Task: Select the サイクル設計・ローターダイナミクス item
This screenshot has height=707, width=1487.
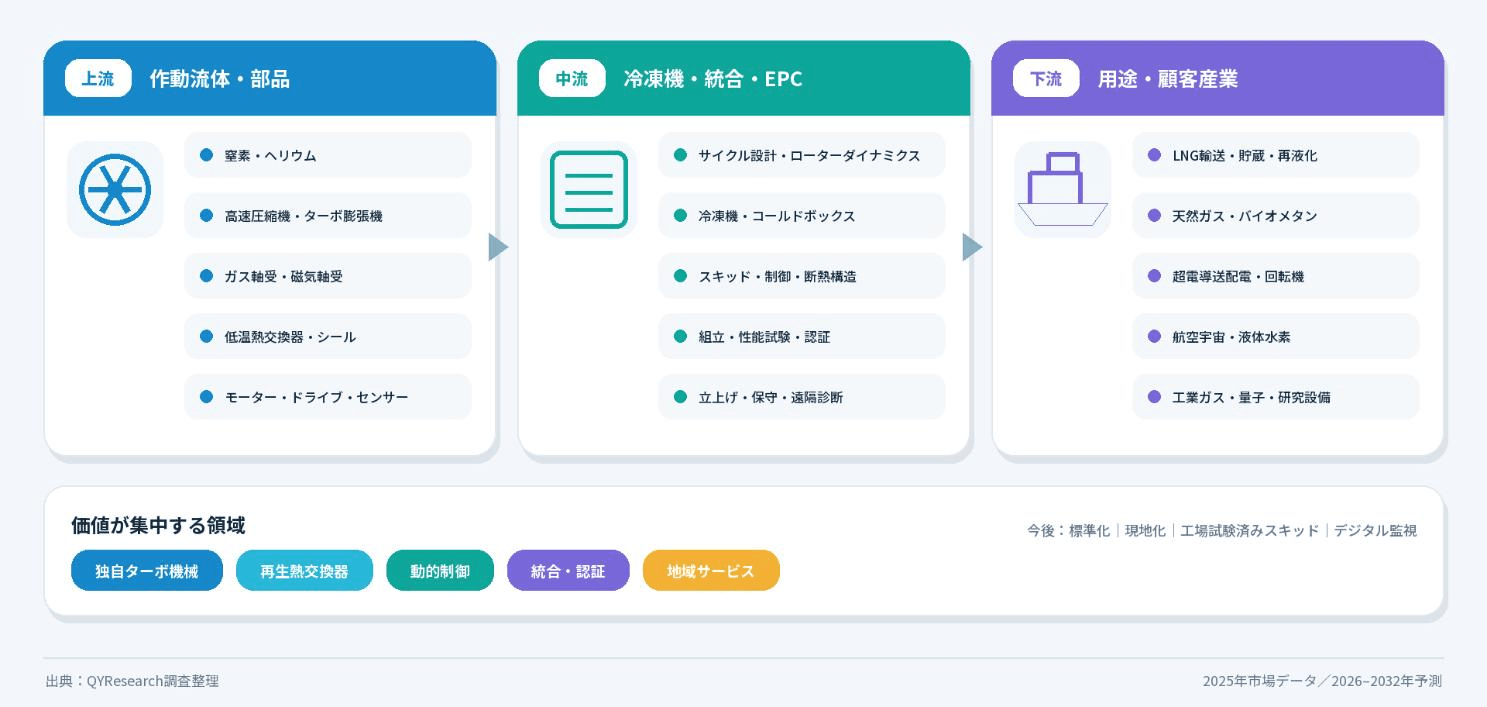Action: click(802, 155)
